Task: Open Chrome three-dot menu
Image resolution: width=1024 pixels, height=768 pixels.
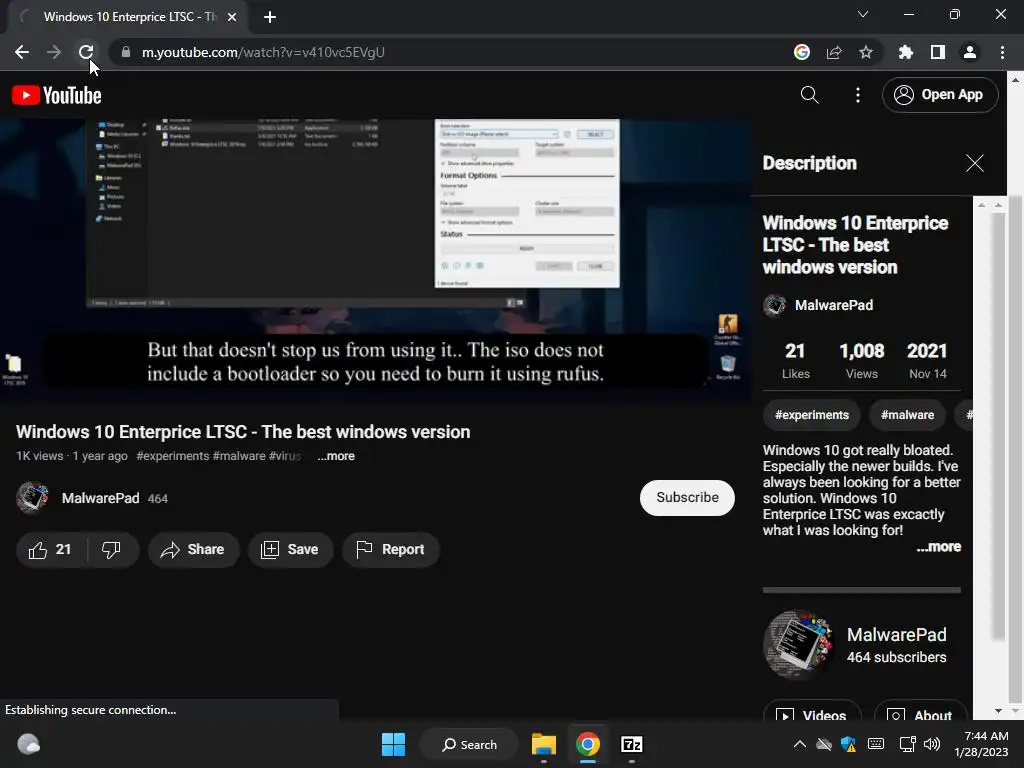Action: [x=1002, y=52]
